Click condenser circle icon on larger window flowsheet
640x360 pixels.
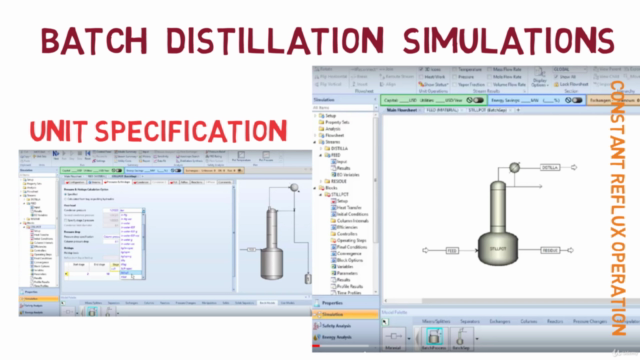pos(515,167)
